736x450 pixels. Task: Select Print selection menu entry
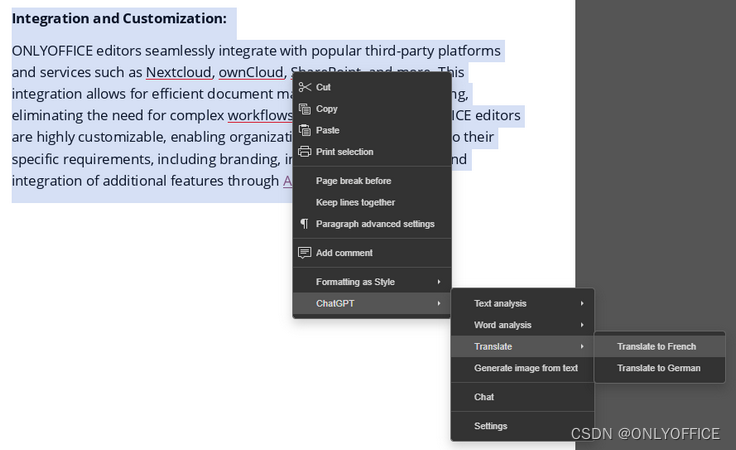372,152
